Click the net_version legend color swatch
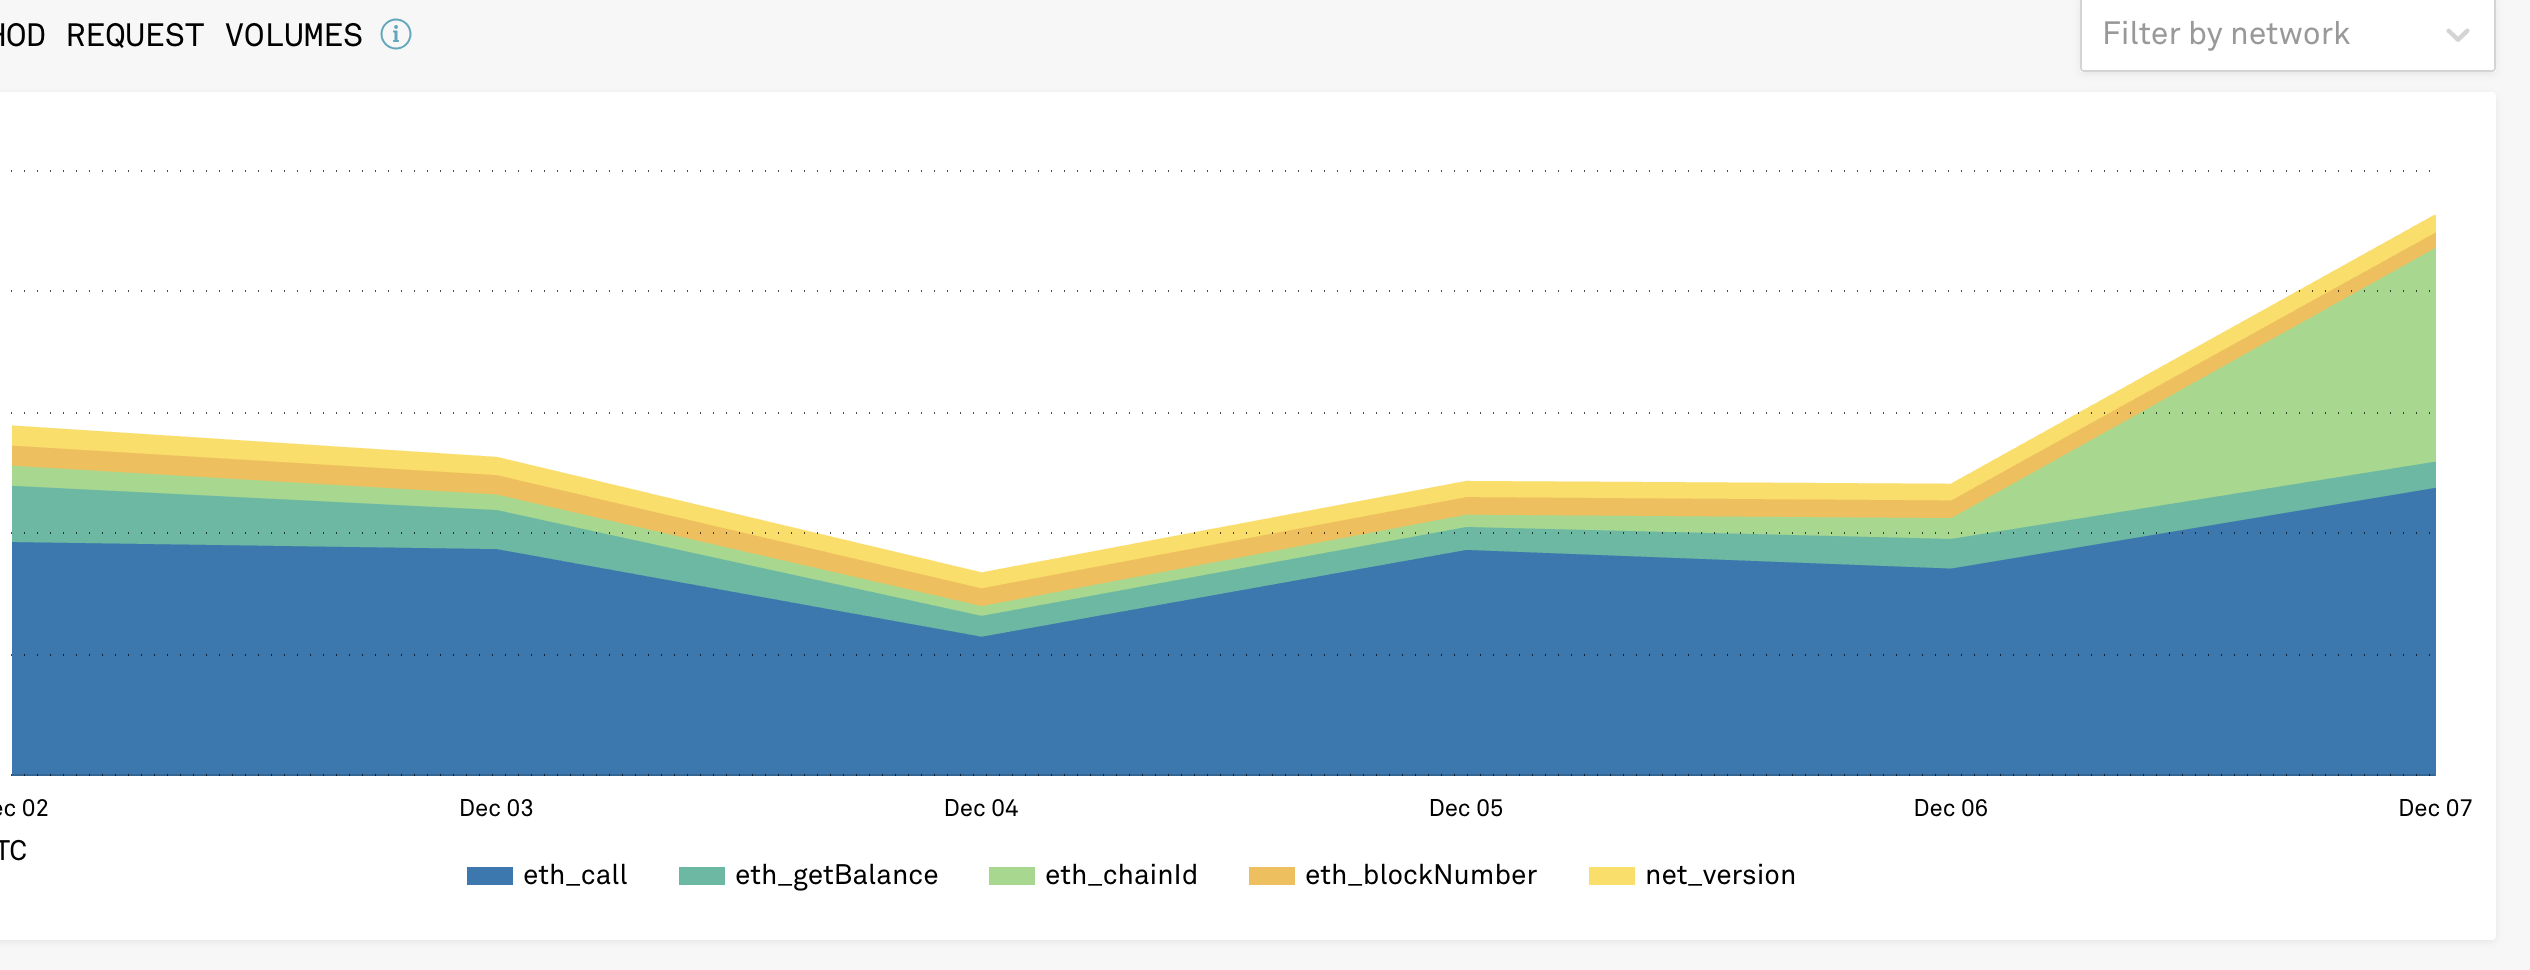The image size is (2530, 970). tap(1614, 874)
